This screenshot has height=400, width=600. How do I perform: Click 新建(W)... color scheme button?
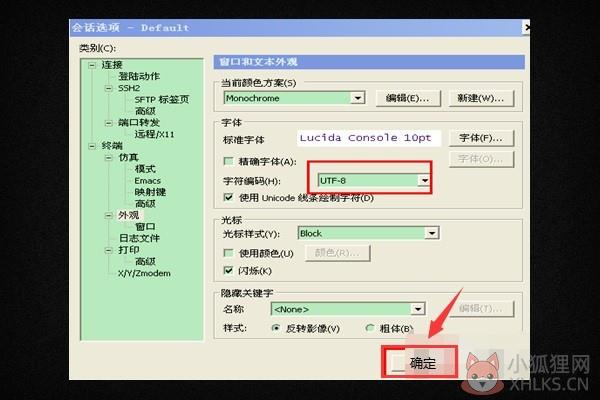(481, 98)
